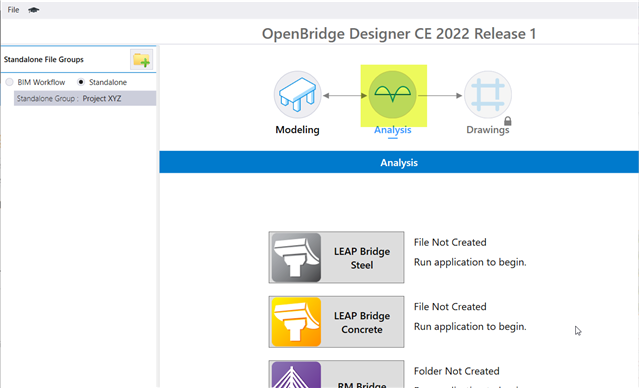
Task: Select Standalone Group Project XYZ item
Action: (85, 99)
